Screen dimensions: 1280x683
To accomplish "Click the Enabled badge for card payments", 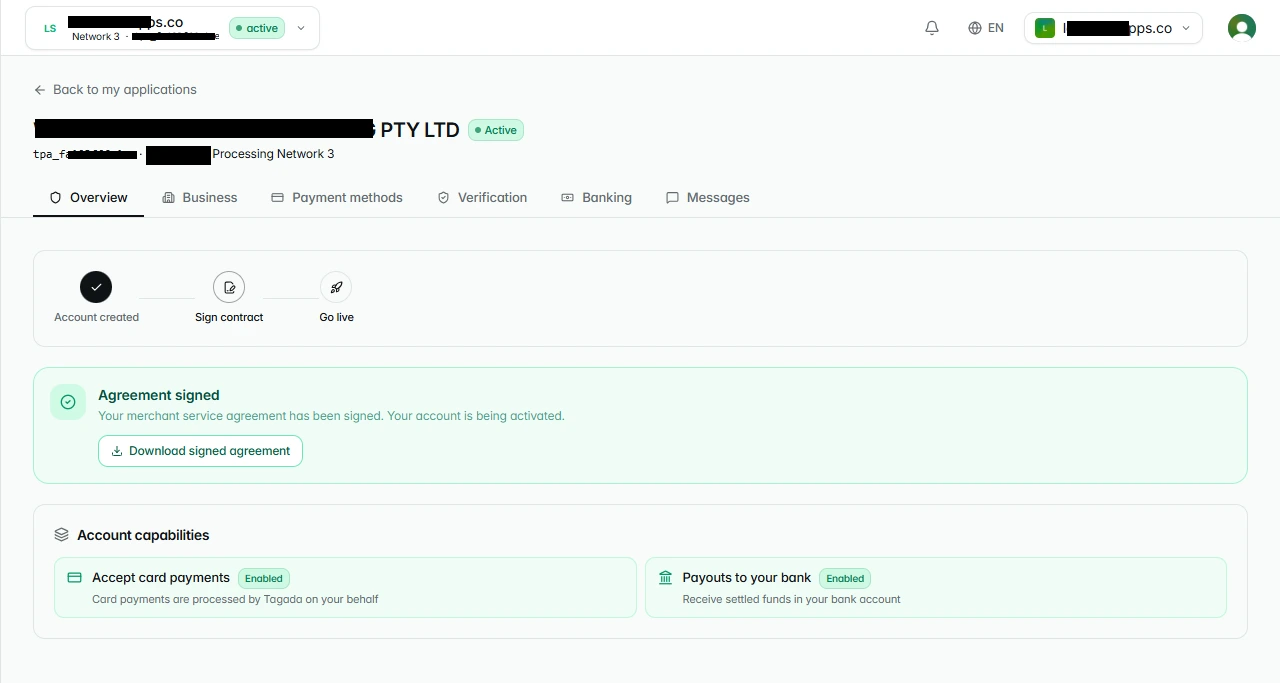I will (264, 578).
